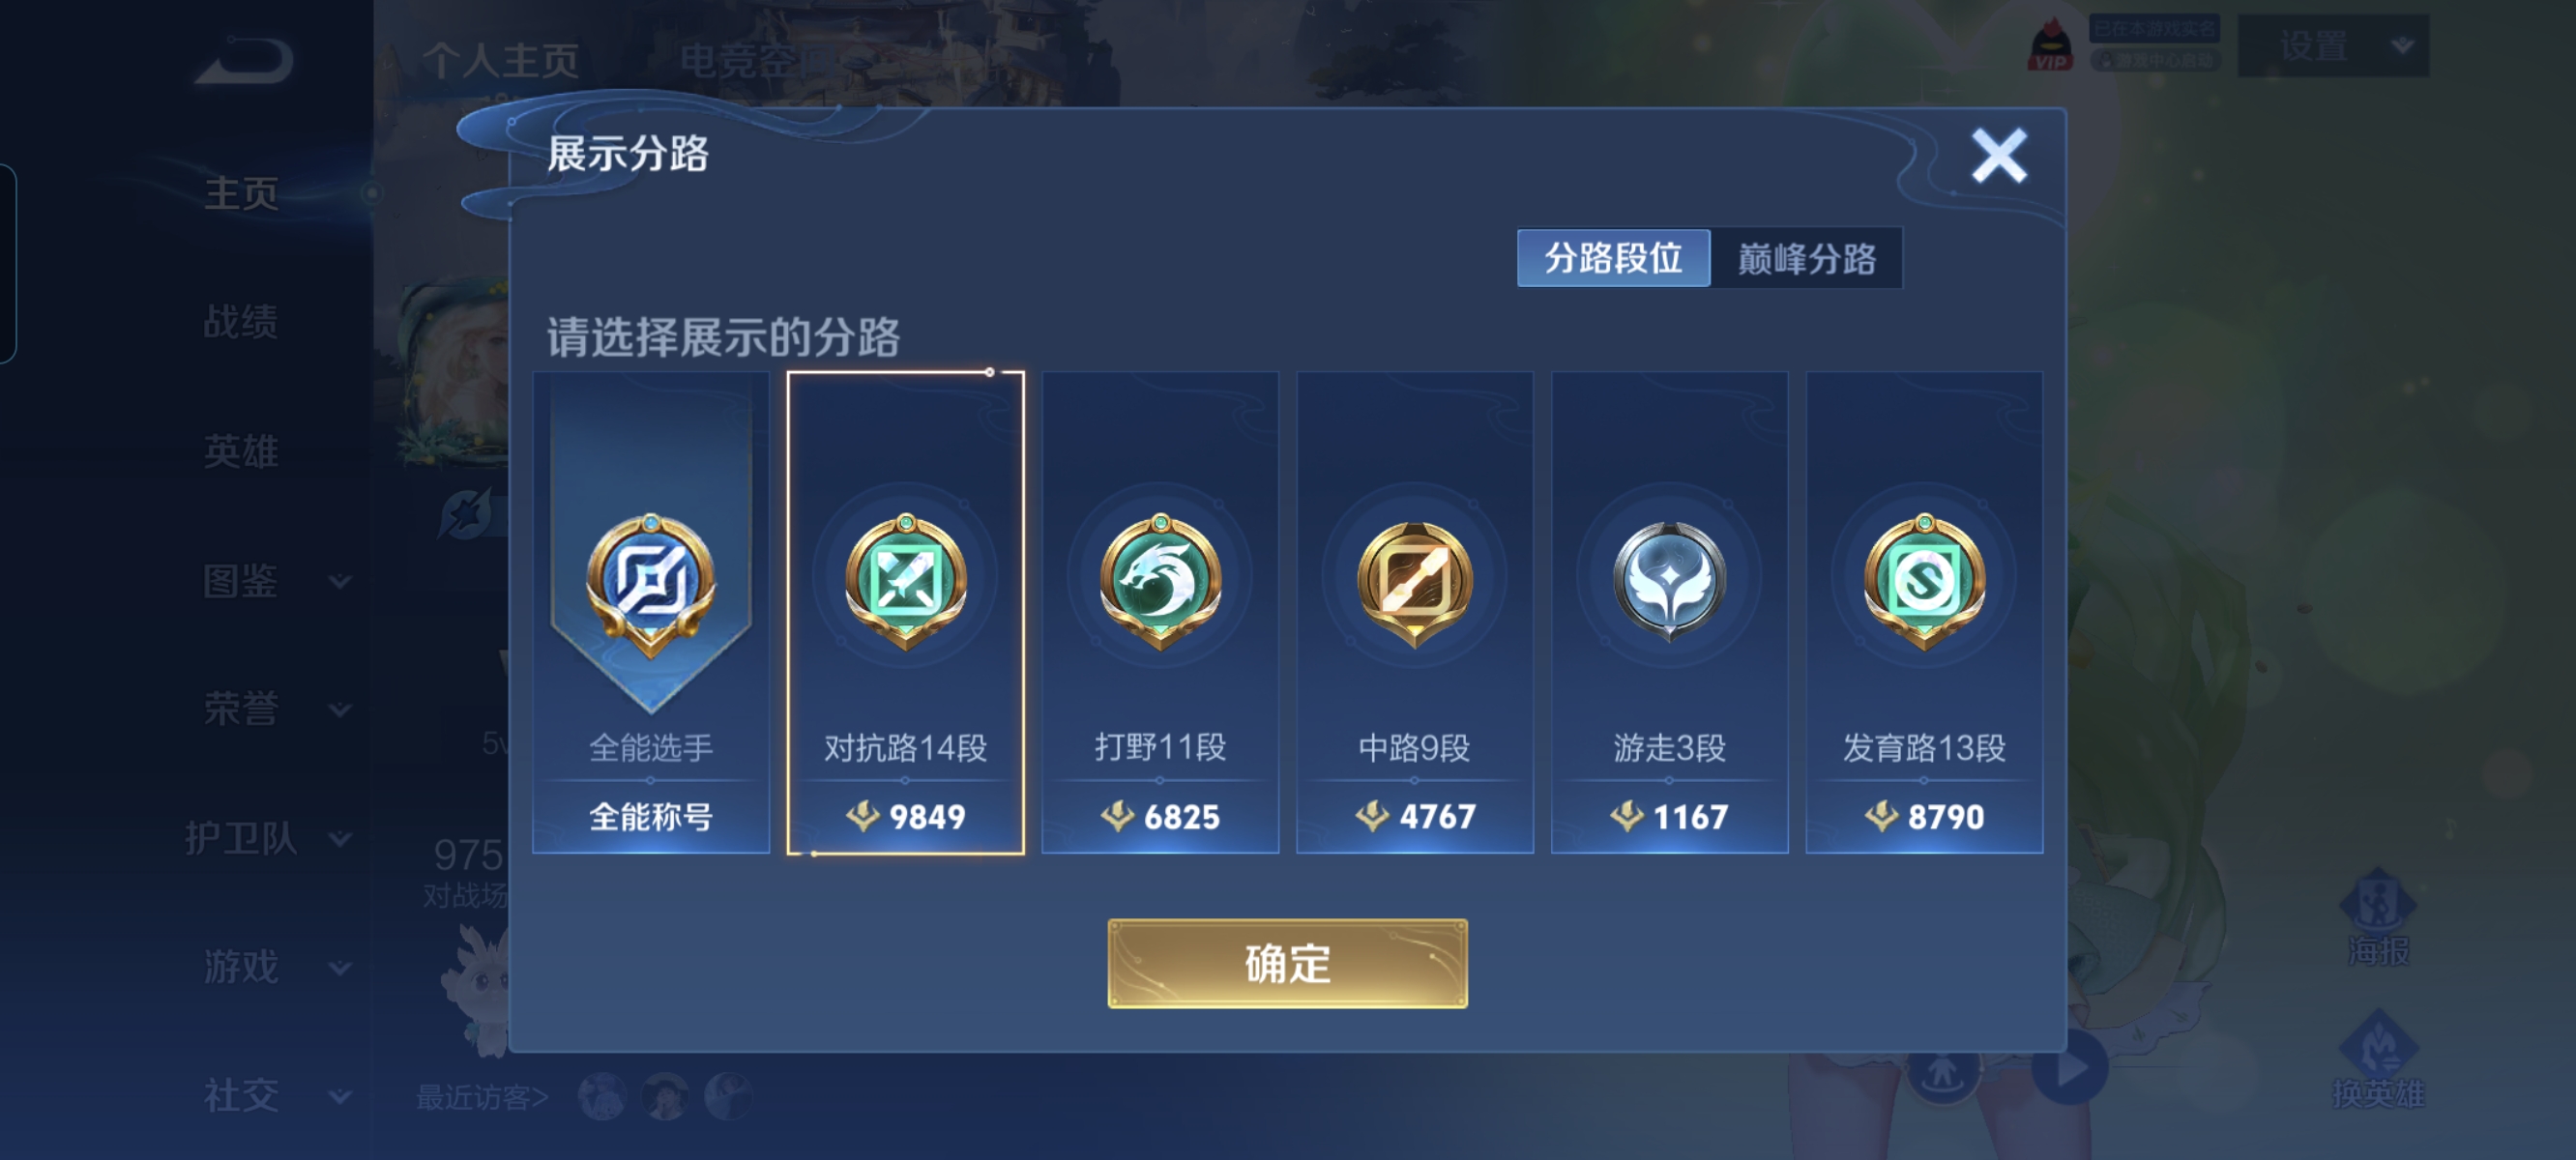The height and width of the screenshot is (1160, 2576).
Task: Open the 设置 dropdown
Action: point(2332,46)
